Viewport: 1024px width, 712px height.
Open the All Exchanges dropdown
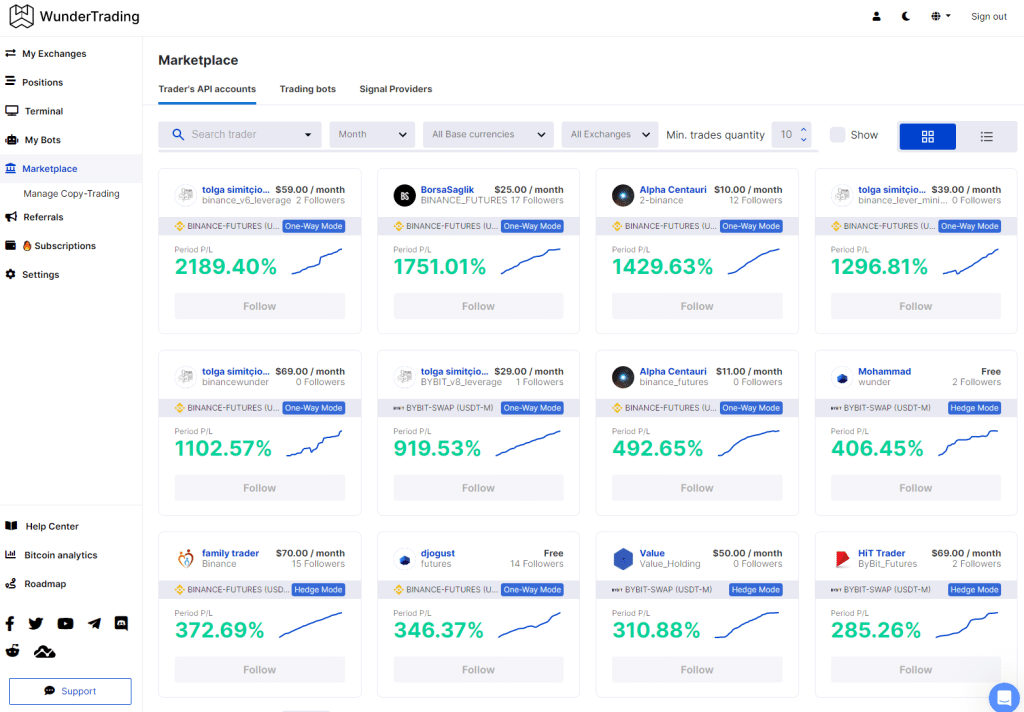(609, 134)
